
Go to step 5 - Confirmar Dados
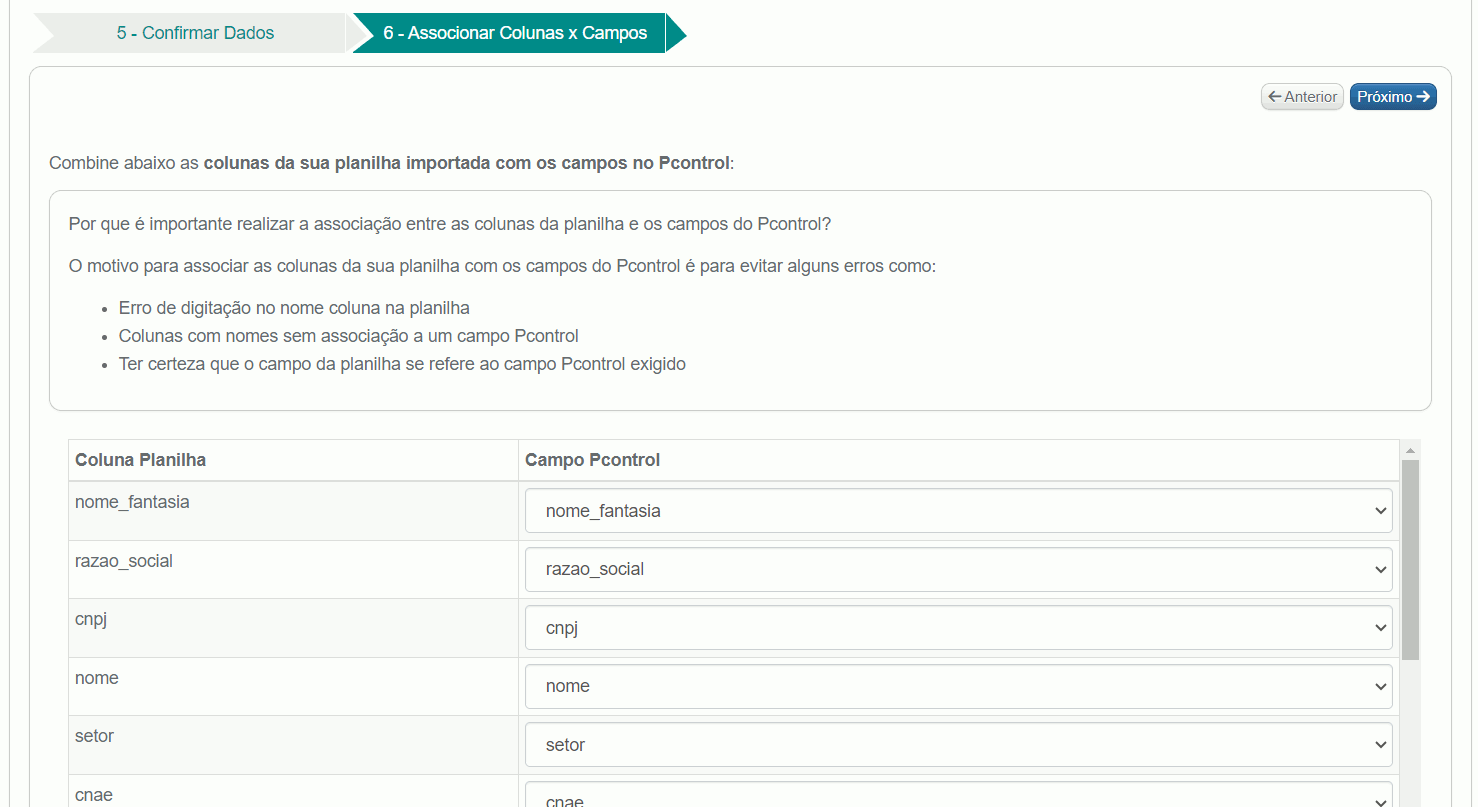click(195, 33)
